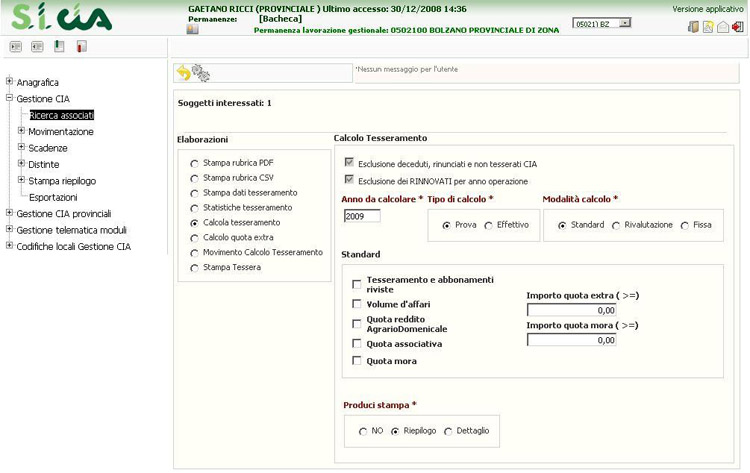The height and width of the screenshot is (473, 750).
Task: Click Versione applicativo link
Action: [708, 9]
